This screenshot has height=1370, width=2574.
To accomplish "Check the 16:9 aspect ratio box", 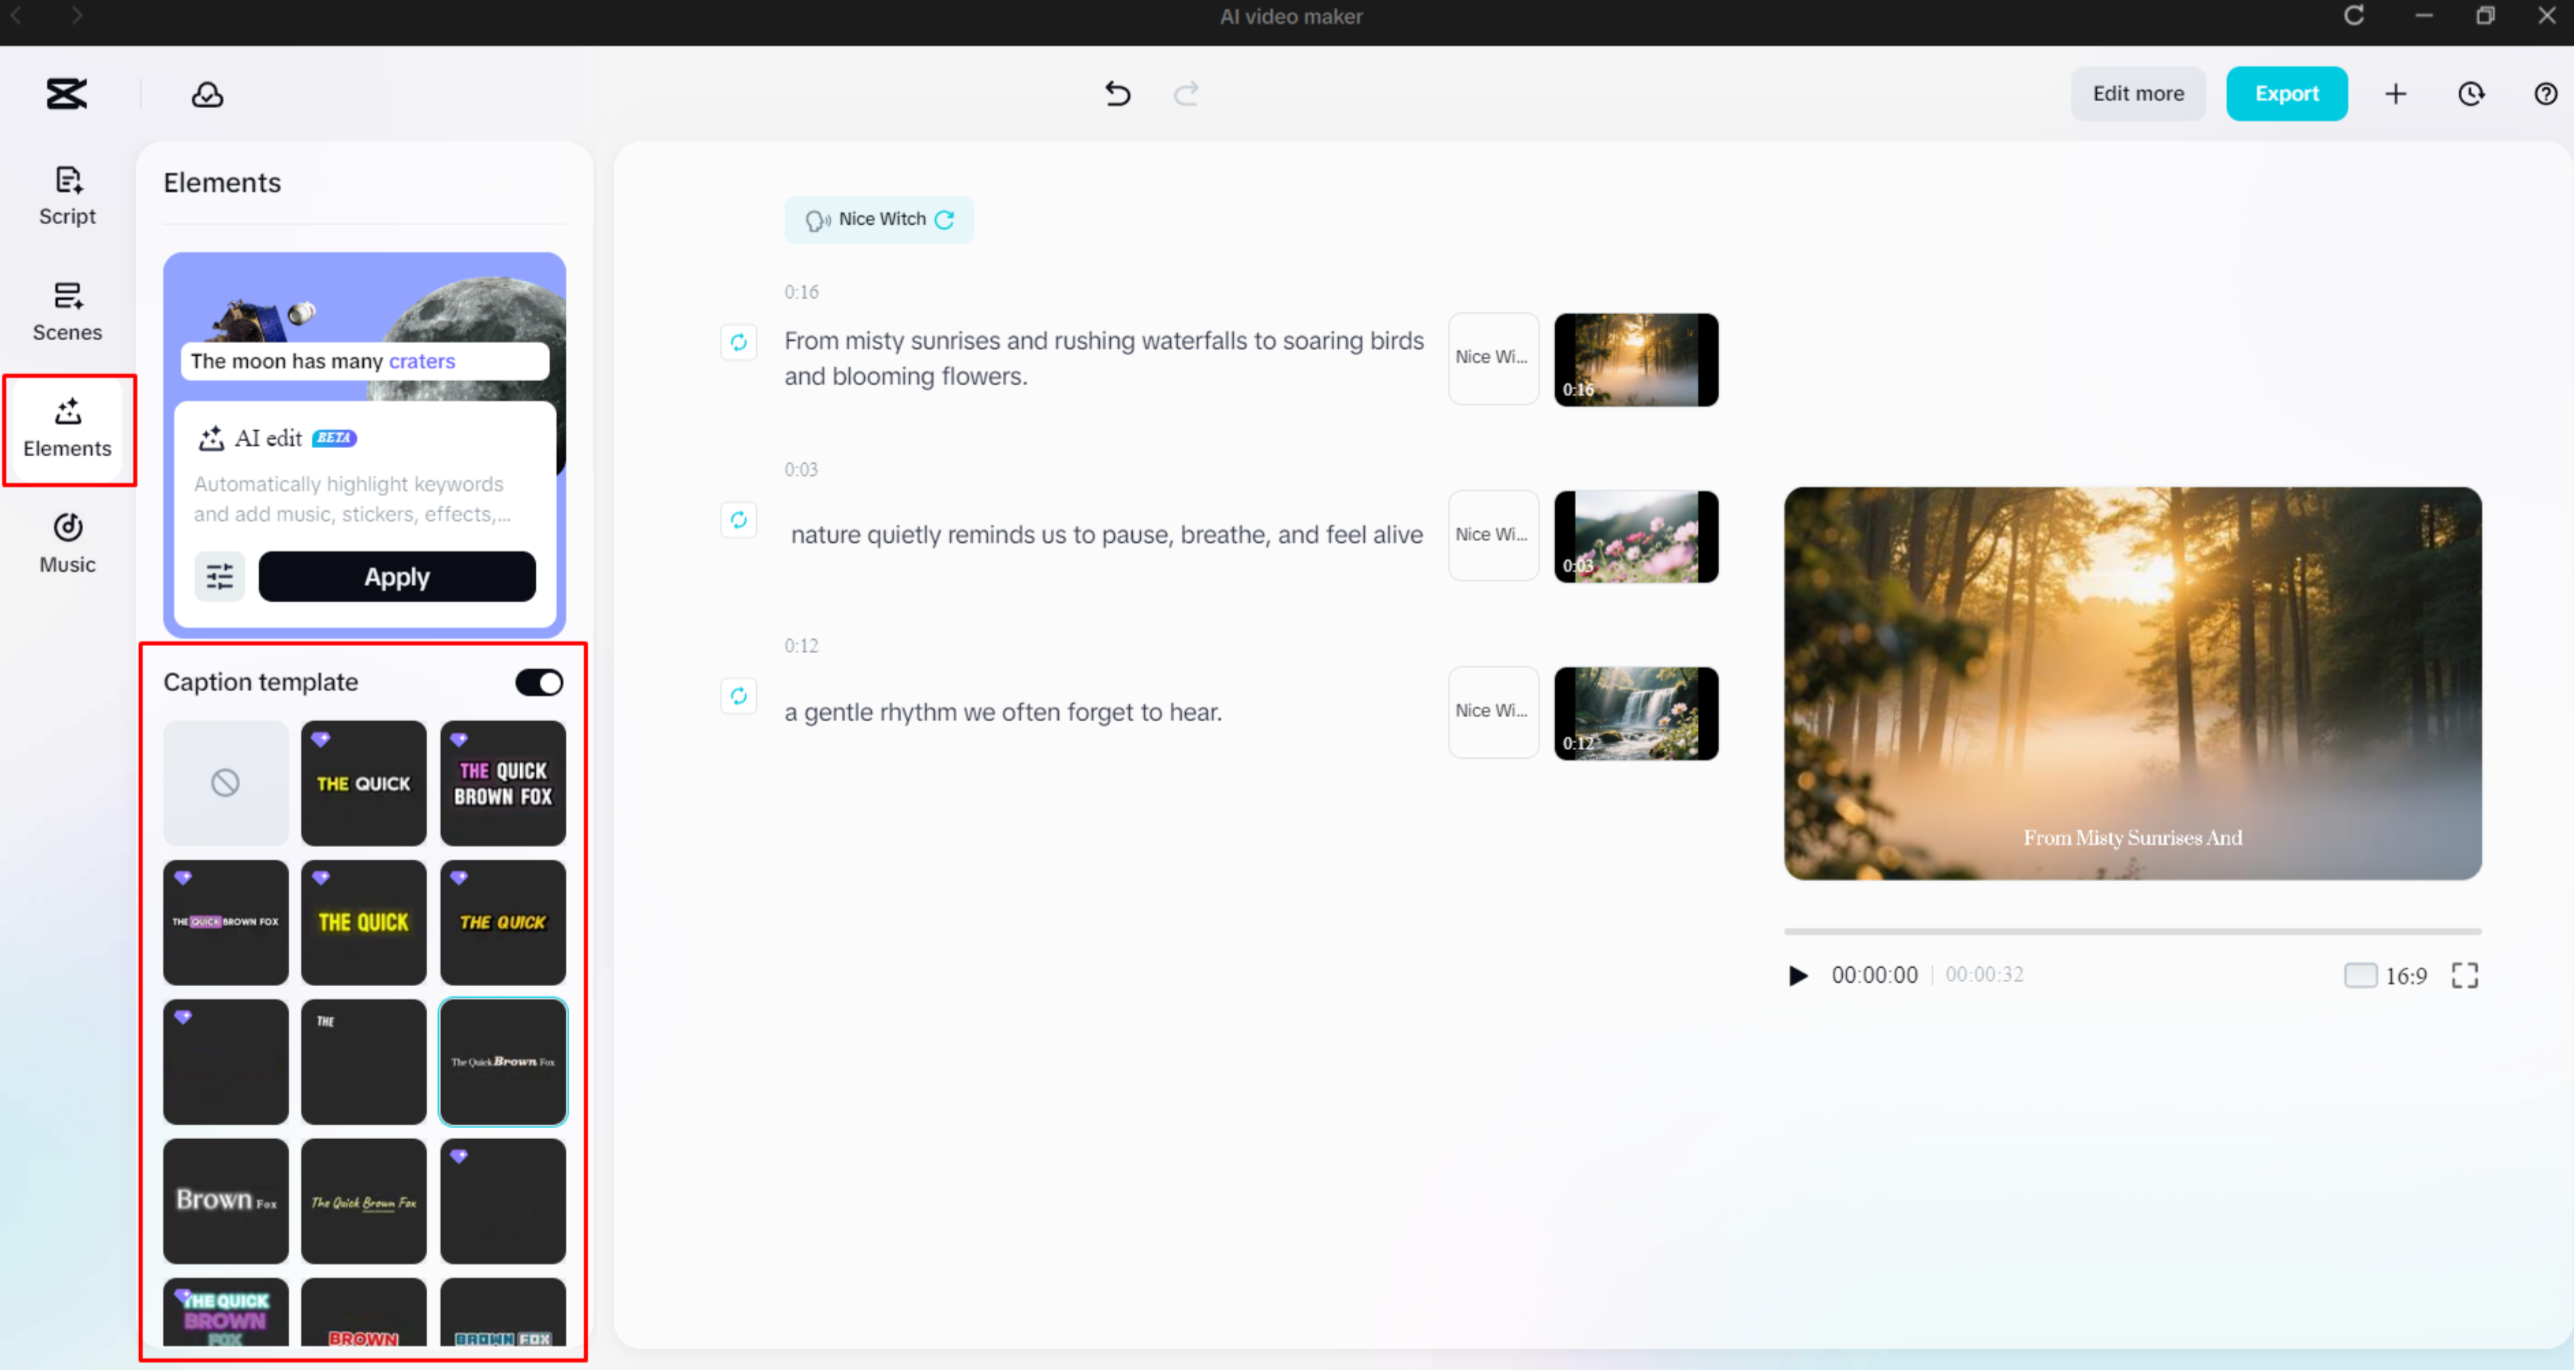I will tap(2361, 975).
